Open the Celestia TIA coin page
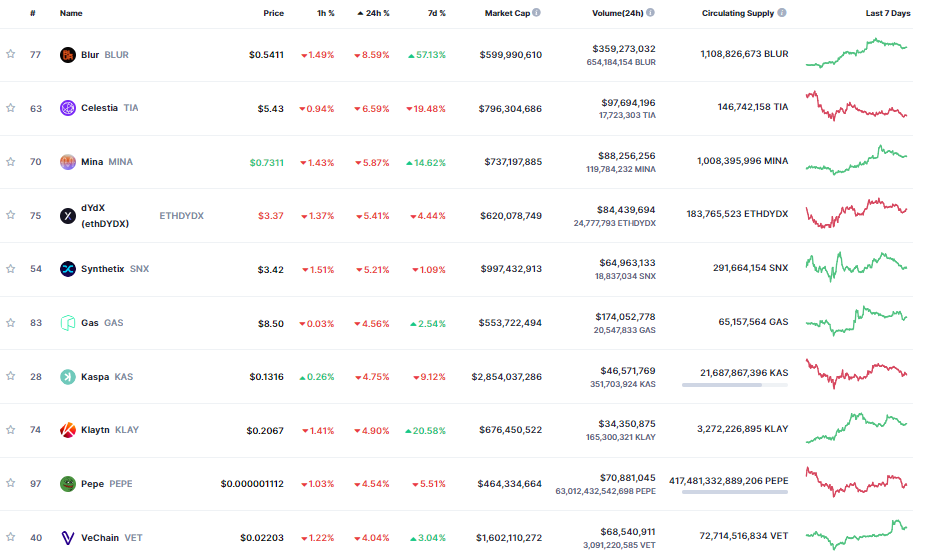Image resolution: width=933 pixels, height=556 pixels. point(109,108)
